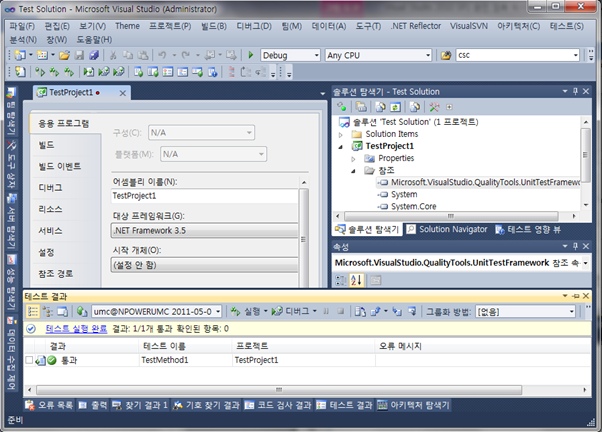Click the export test results icon
Viewport: 602px width, 432px height.
[375, 311]
